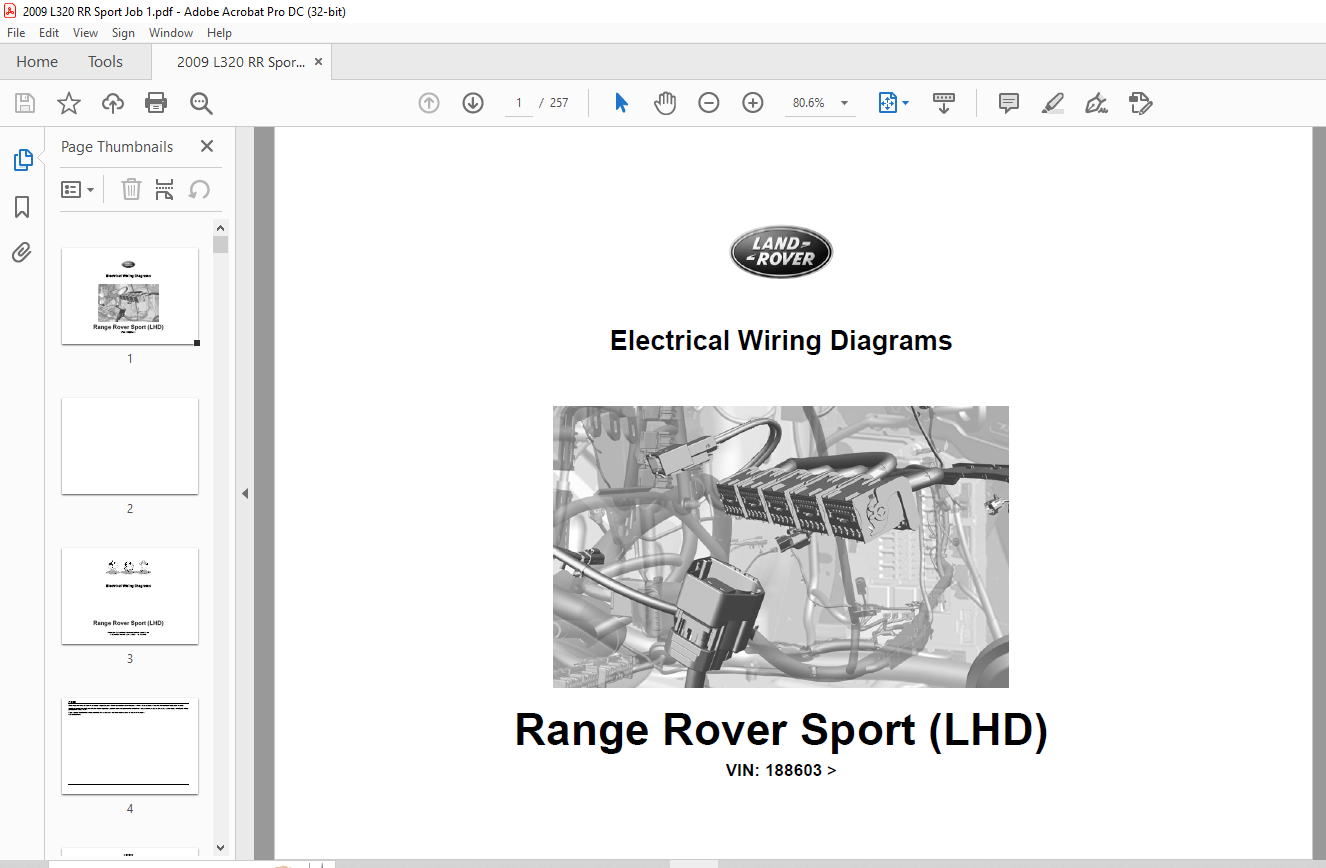Open the Find text search tool

pyautogui.click(x=201, y=103)
